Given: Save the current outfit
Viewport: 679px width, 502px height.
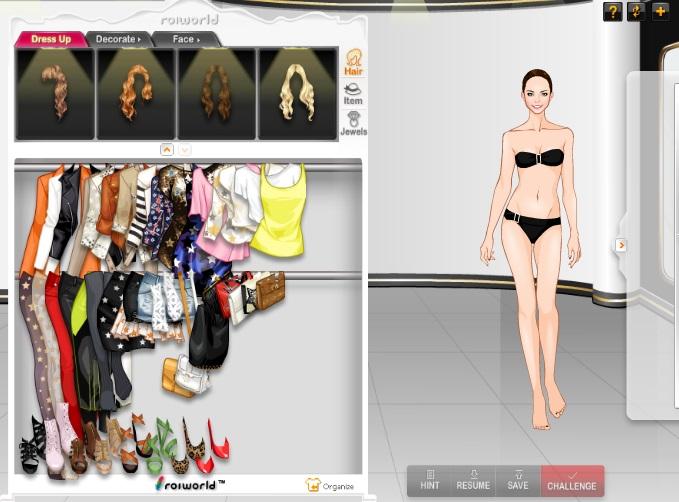Looking at the screenshot, I should tap(517, 480).
